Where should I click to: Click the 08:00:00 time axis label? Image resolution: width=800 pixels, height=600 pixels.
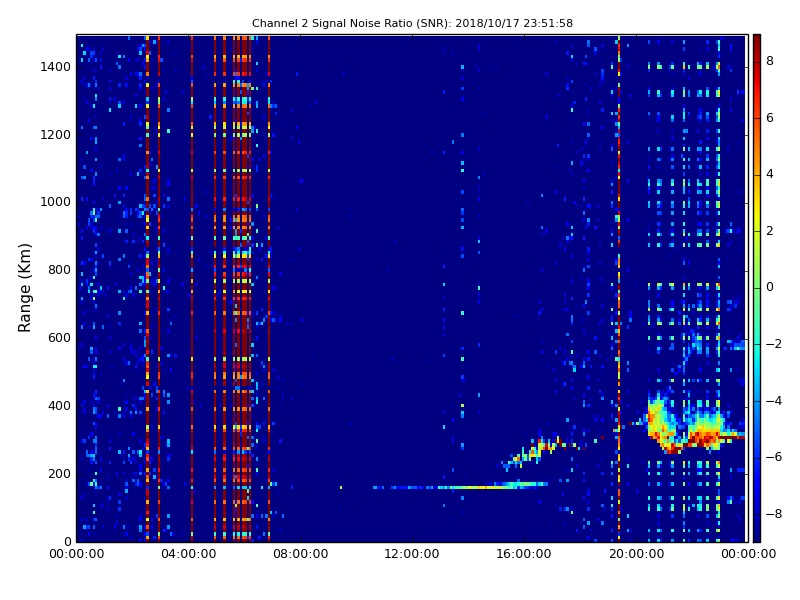pos(301,554)
